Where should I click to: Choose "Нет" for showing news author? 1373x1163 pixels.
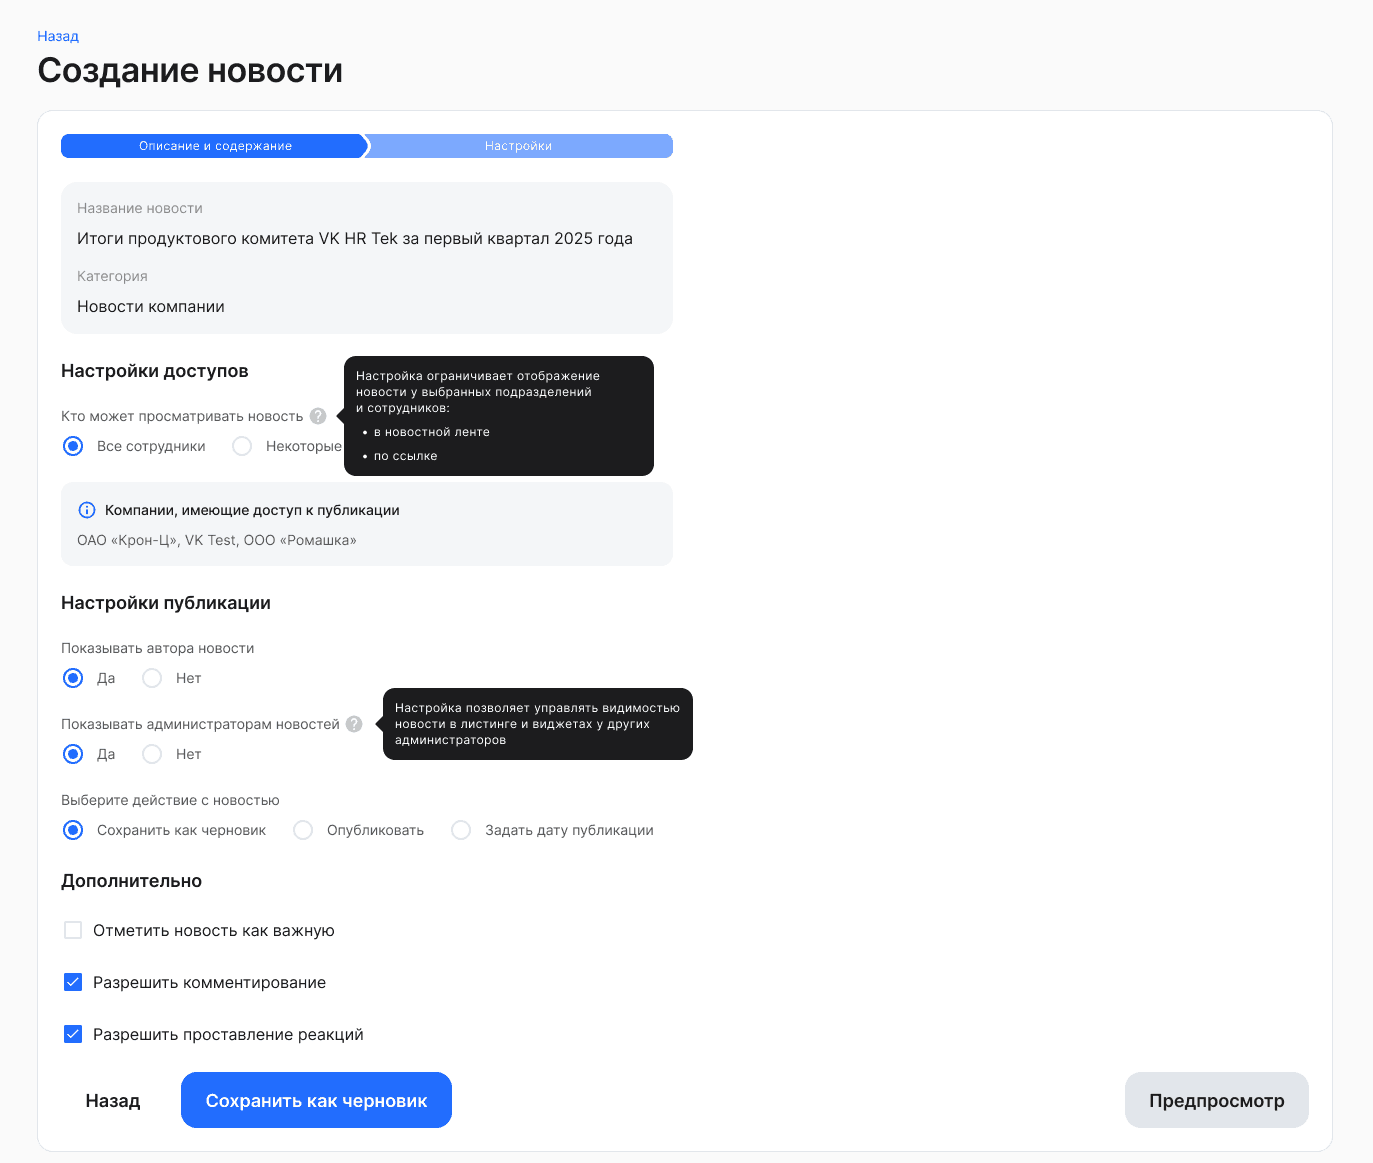[152, 678]
